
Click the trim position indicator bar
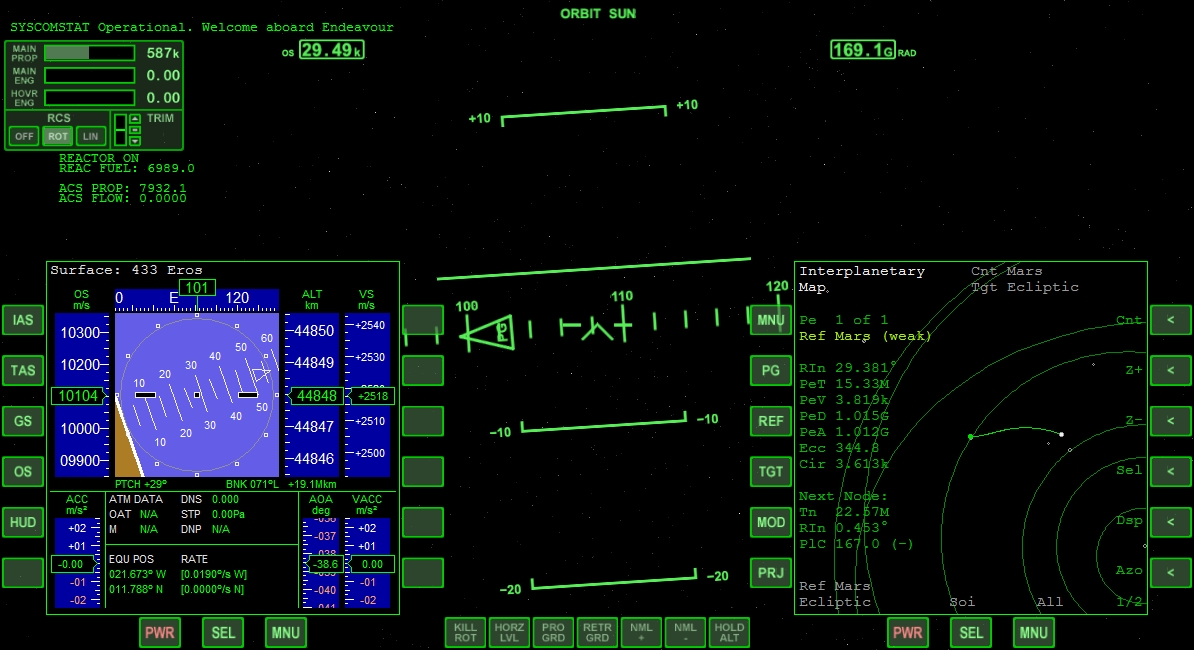click(120, 129)
